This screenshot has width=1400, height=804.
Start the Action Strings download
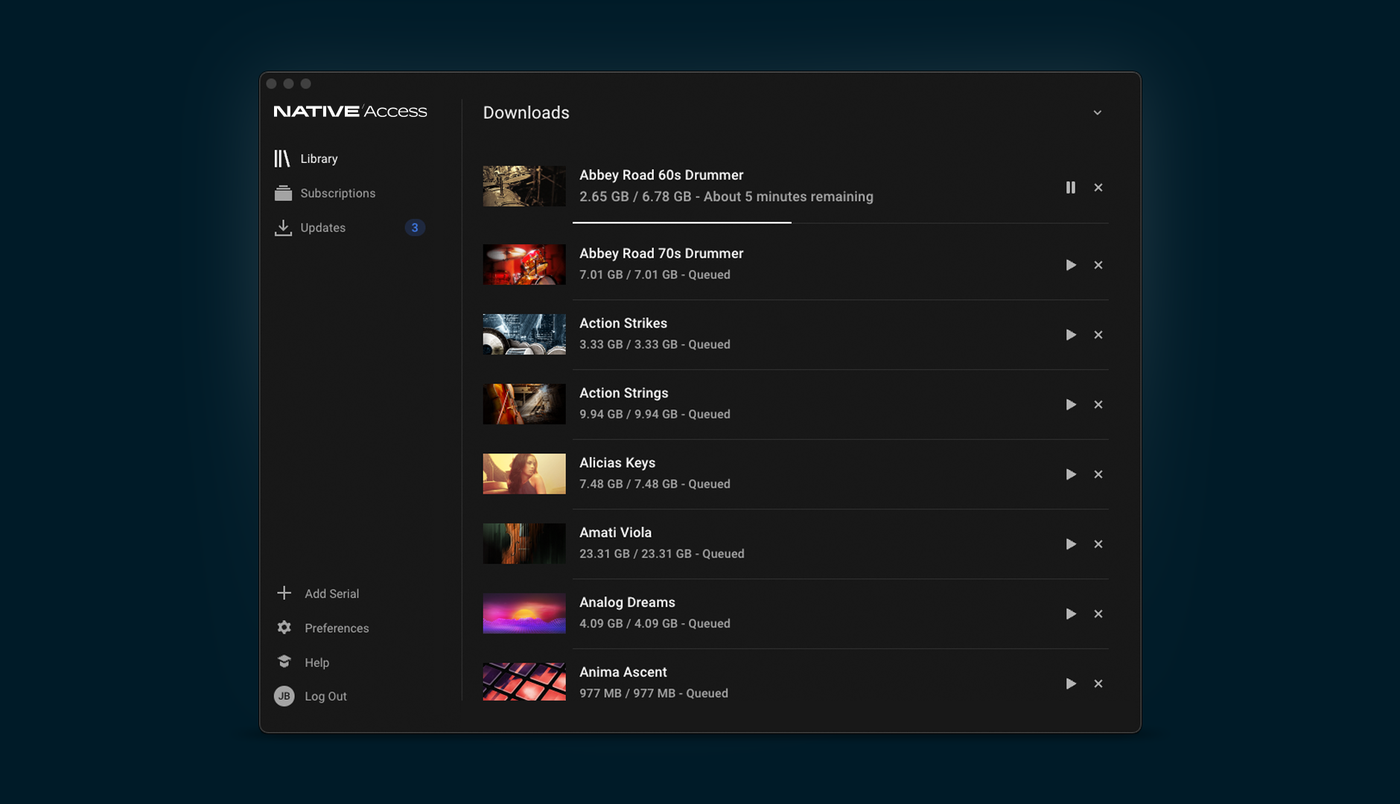pyautogui.click(x=1071, y=405)
